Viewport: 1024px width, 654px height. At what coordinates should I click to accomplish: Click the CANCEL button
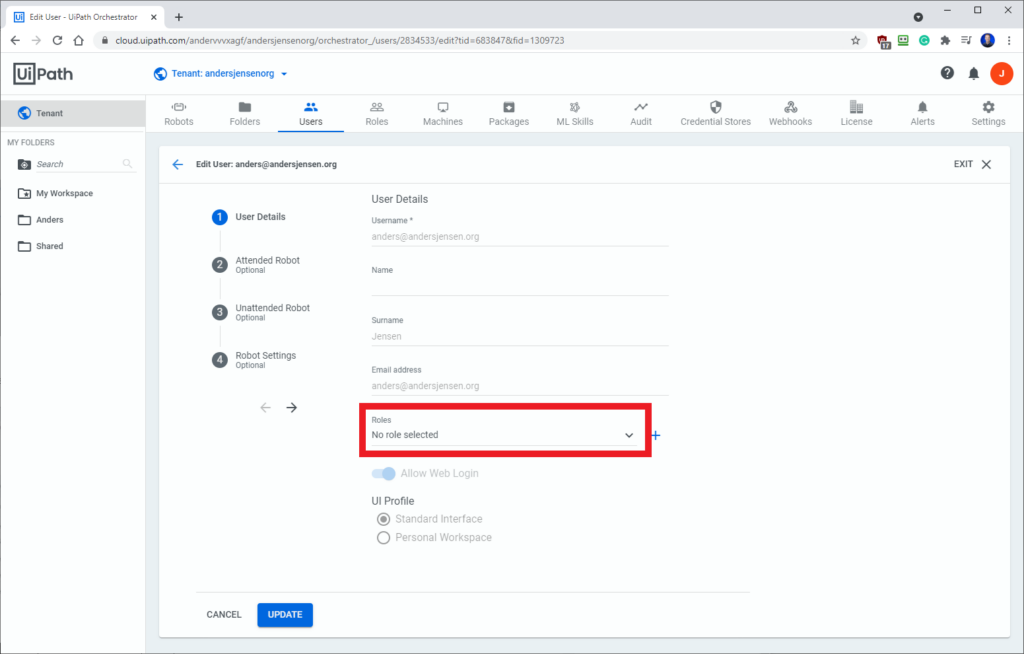pos(224,614)
